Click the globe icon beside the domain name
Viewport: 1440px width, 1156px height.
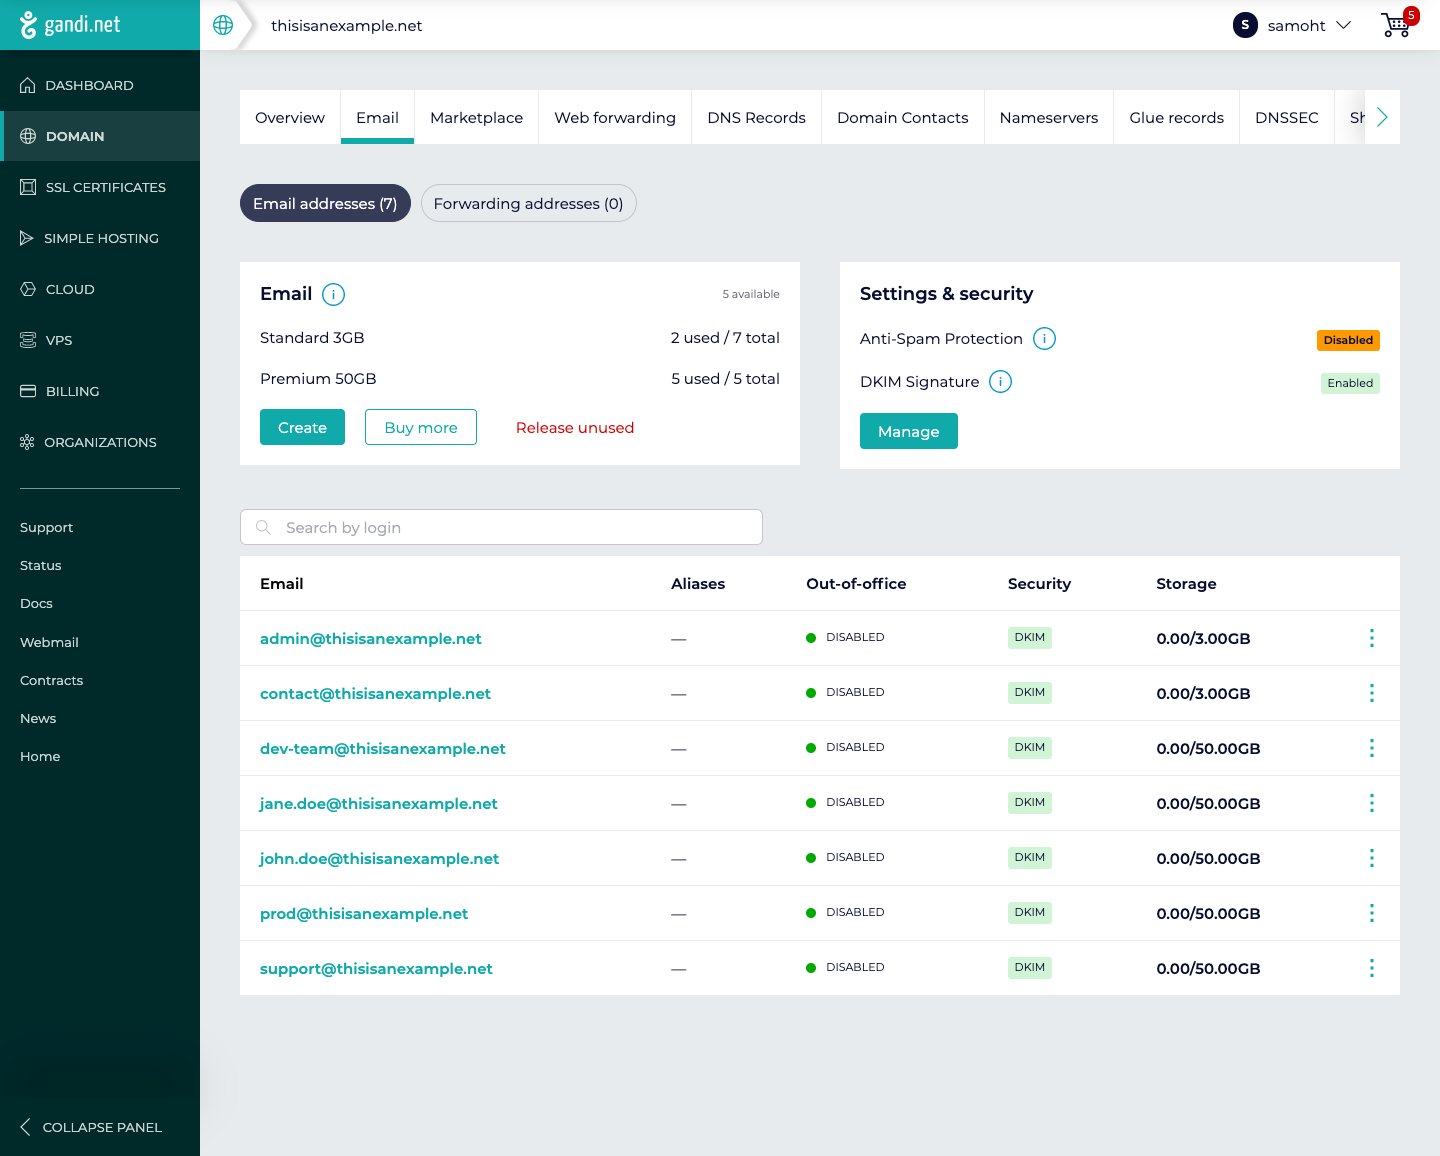(x=223, y=25)
